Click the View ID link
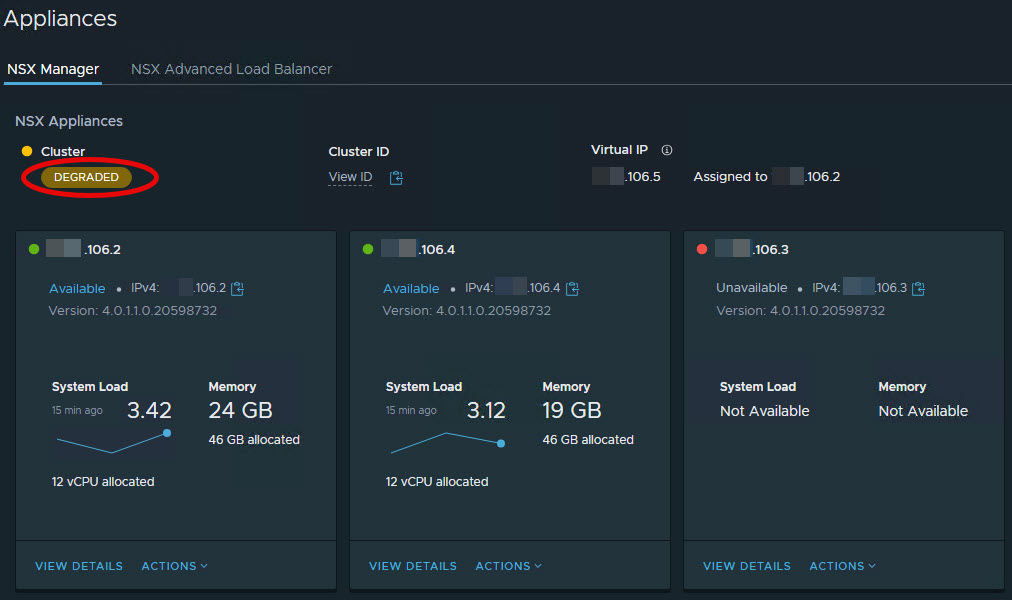 pos(350,177)
